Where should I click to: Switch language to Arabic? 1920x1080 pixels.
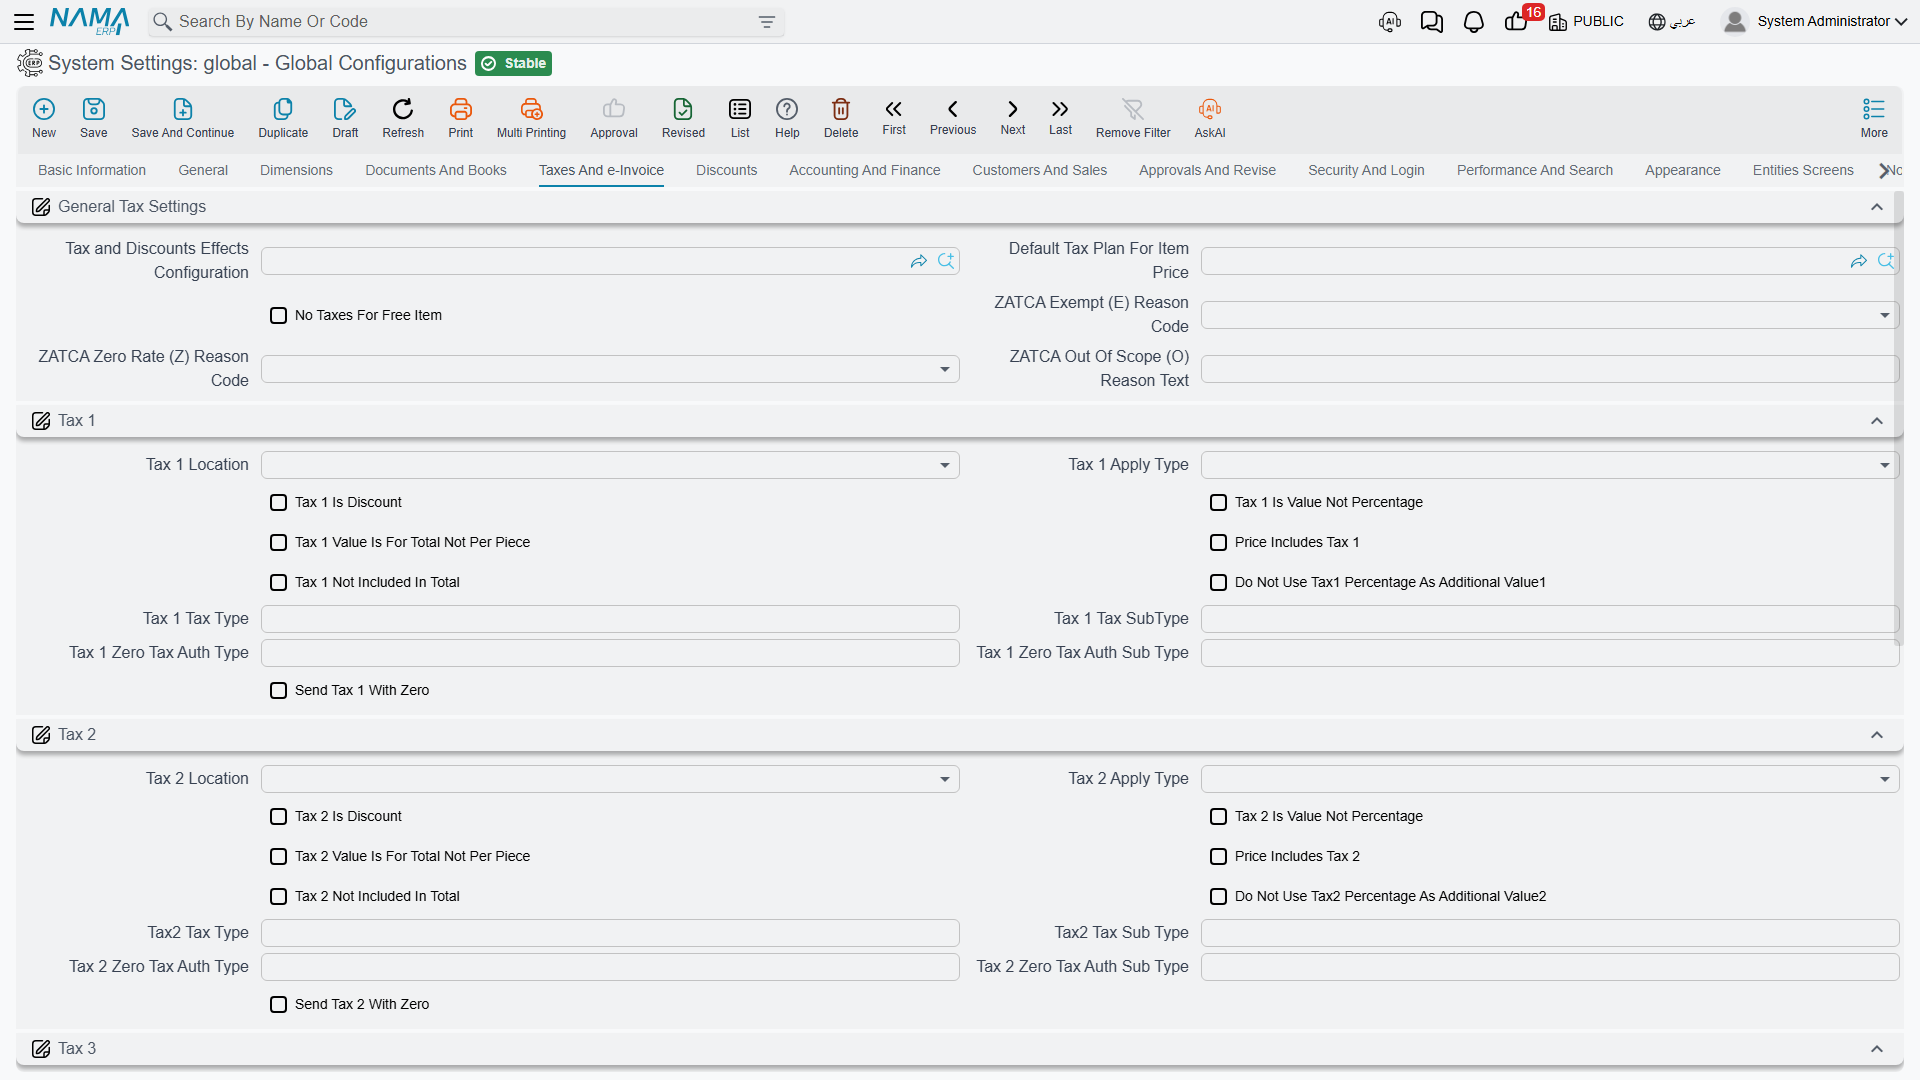[x=1671, y=22]
